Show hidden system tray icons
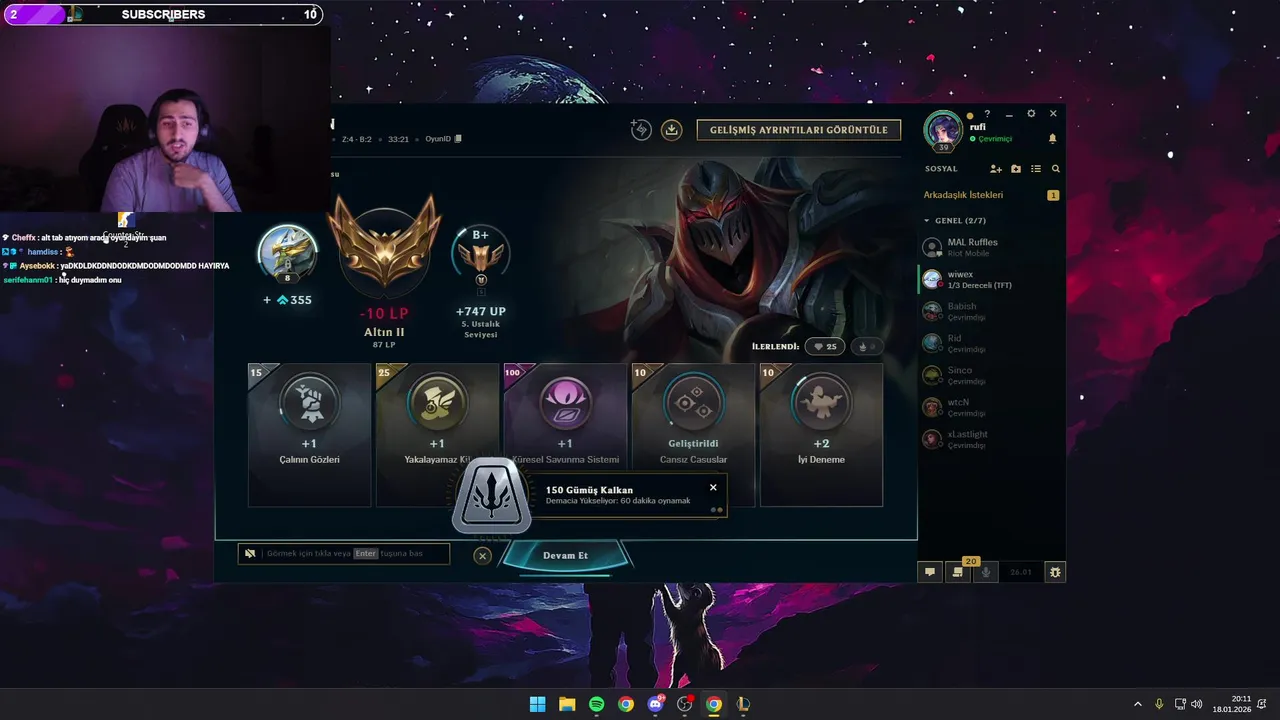This screenshot has width=1280, height=720. pos(1137,704)
